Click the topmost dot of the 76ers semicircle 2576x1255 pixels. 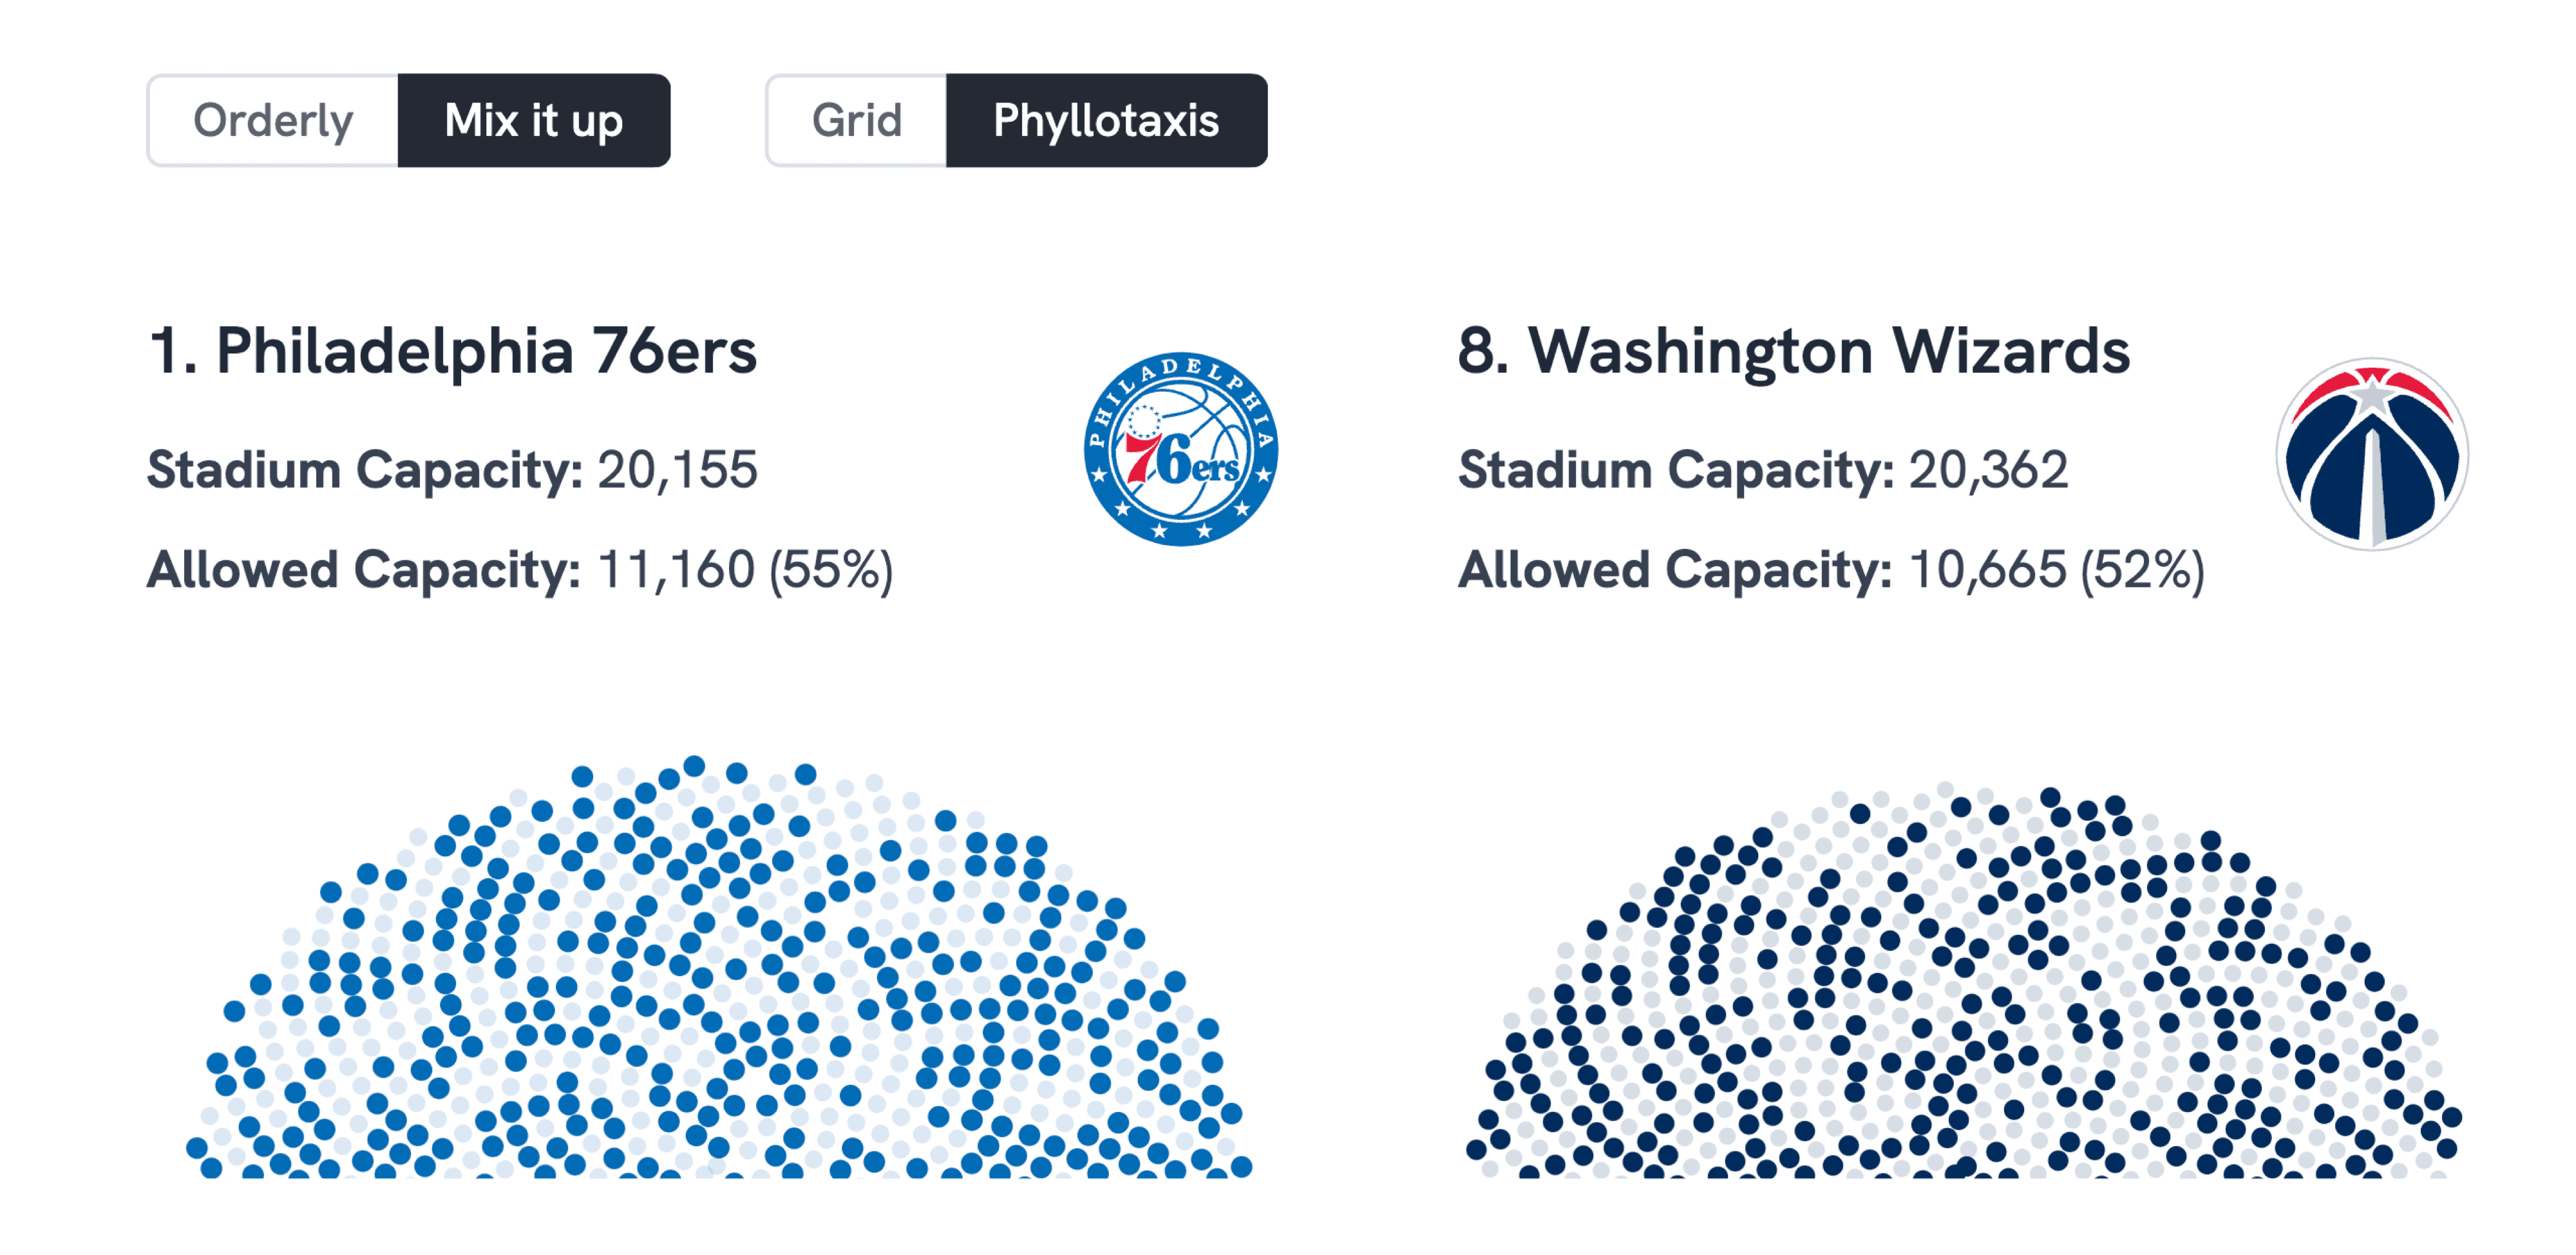(695, 765)
